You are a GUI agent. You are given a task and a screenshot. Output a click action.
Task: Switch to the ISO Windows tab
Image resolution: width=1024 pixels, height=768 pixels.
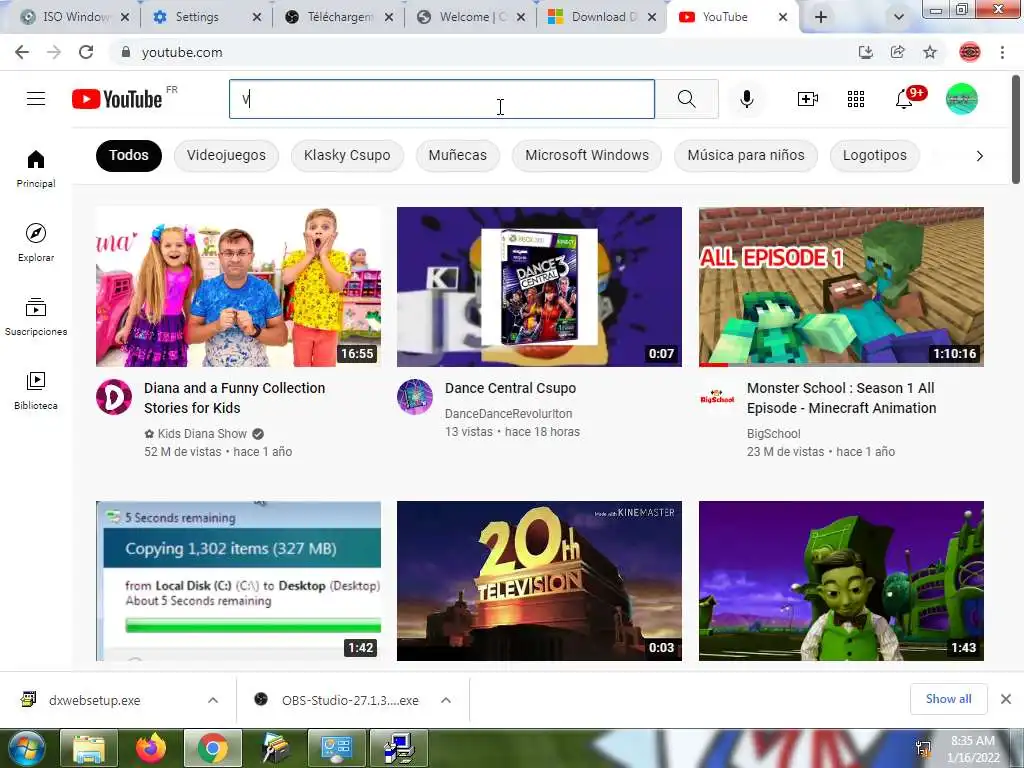click(x=74, y=17)
